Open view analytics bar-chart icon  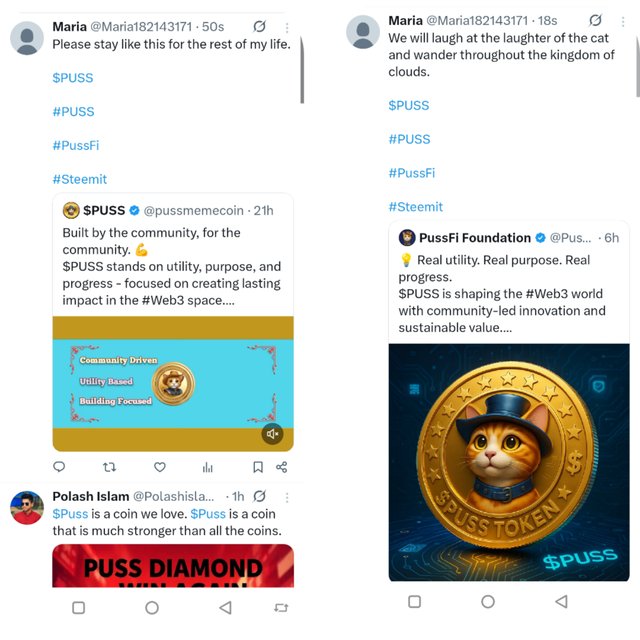[x=208, y=467]
